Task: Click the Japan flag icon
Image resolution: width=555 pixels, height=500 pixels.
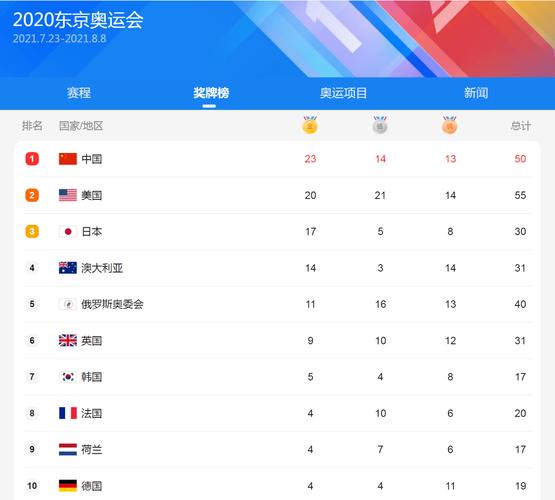Action: point(68,231)
